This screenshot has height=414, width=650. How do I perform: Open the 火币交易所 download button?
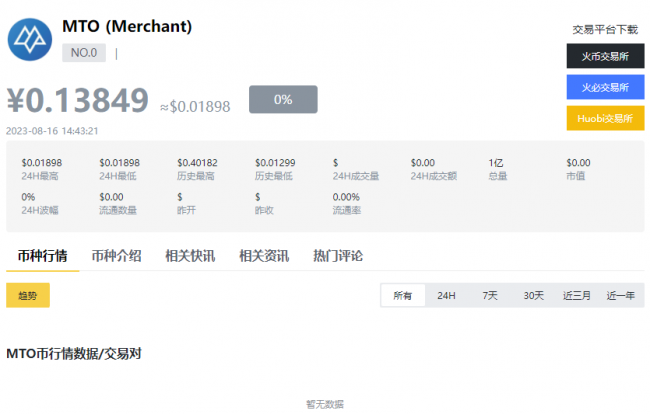(605, 56)
